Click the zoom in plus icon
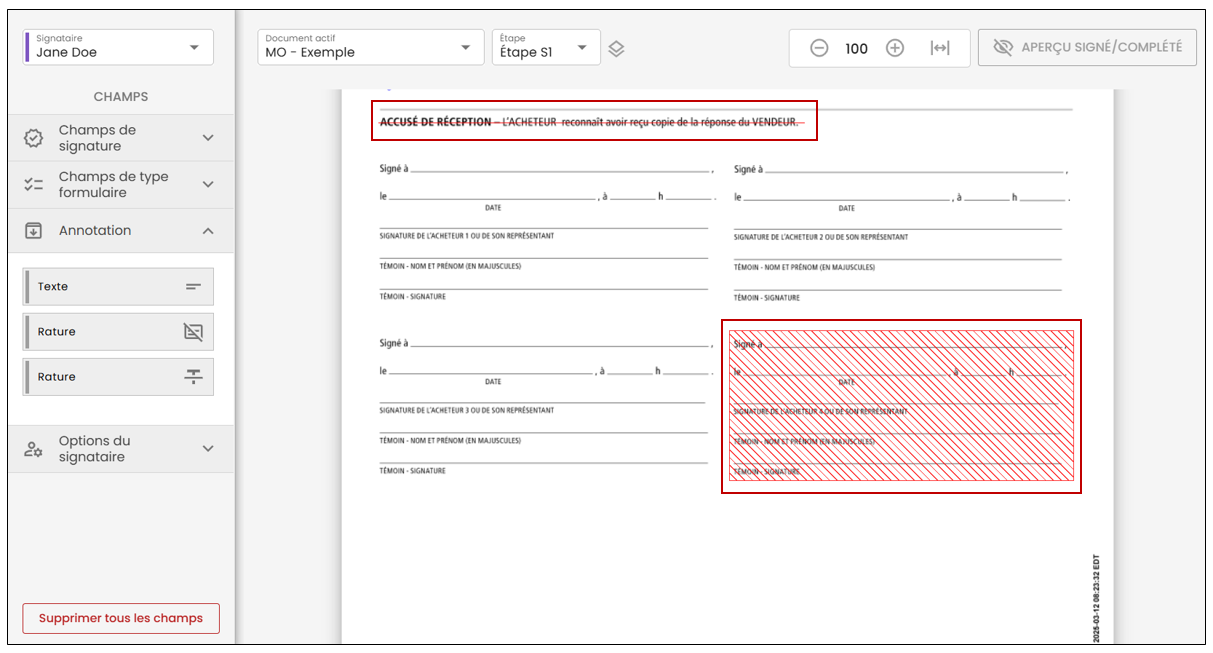 coord(895,48)
